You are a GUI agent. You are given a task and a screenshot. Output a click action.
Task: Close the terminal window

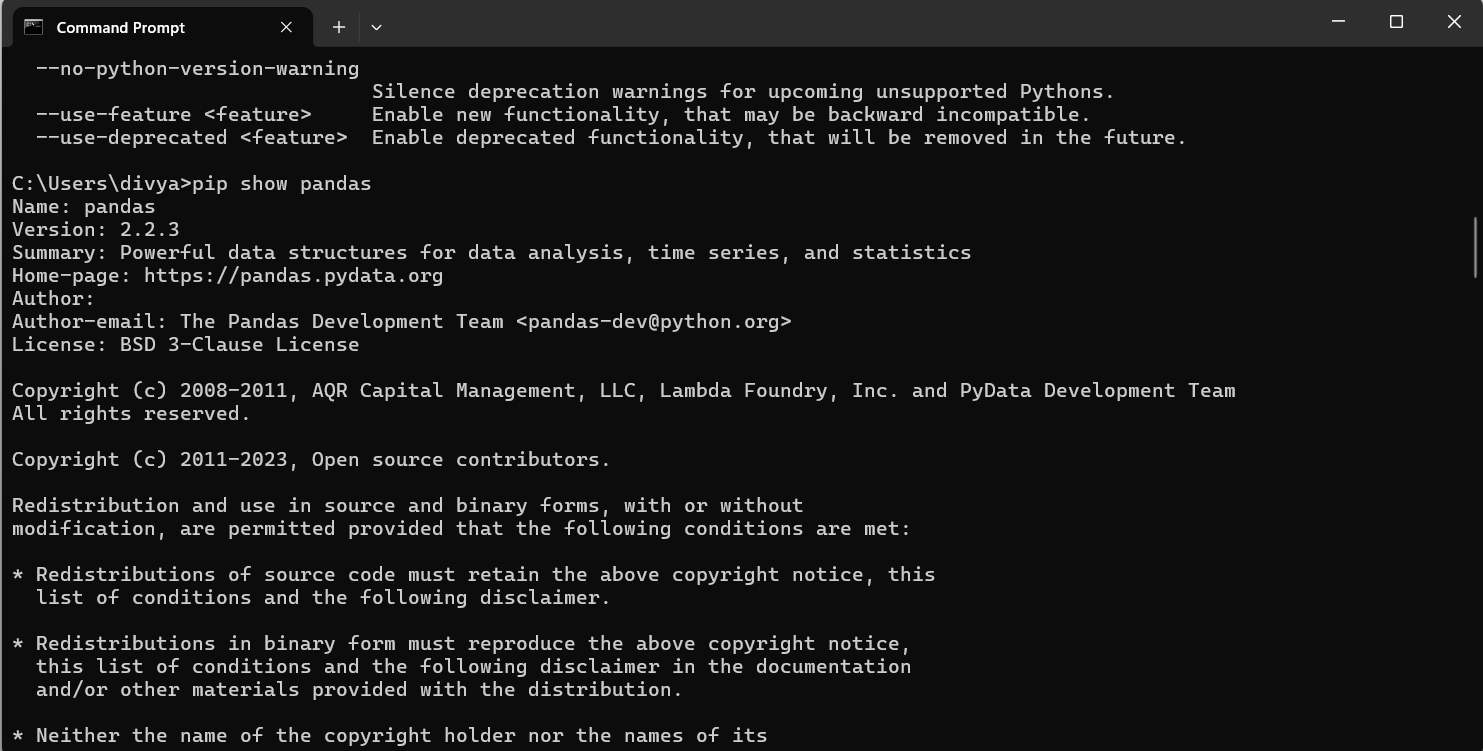(1454, 22)
